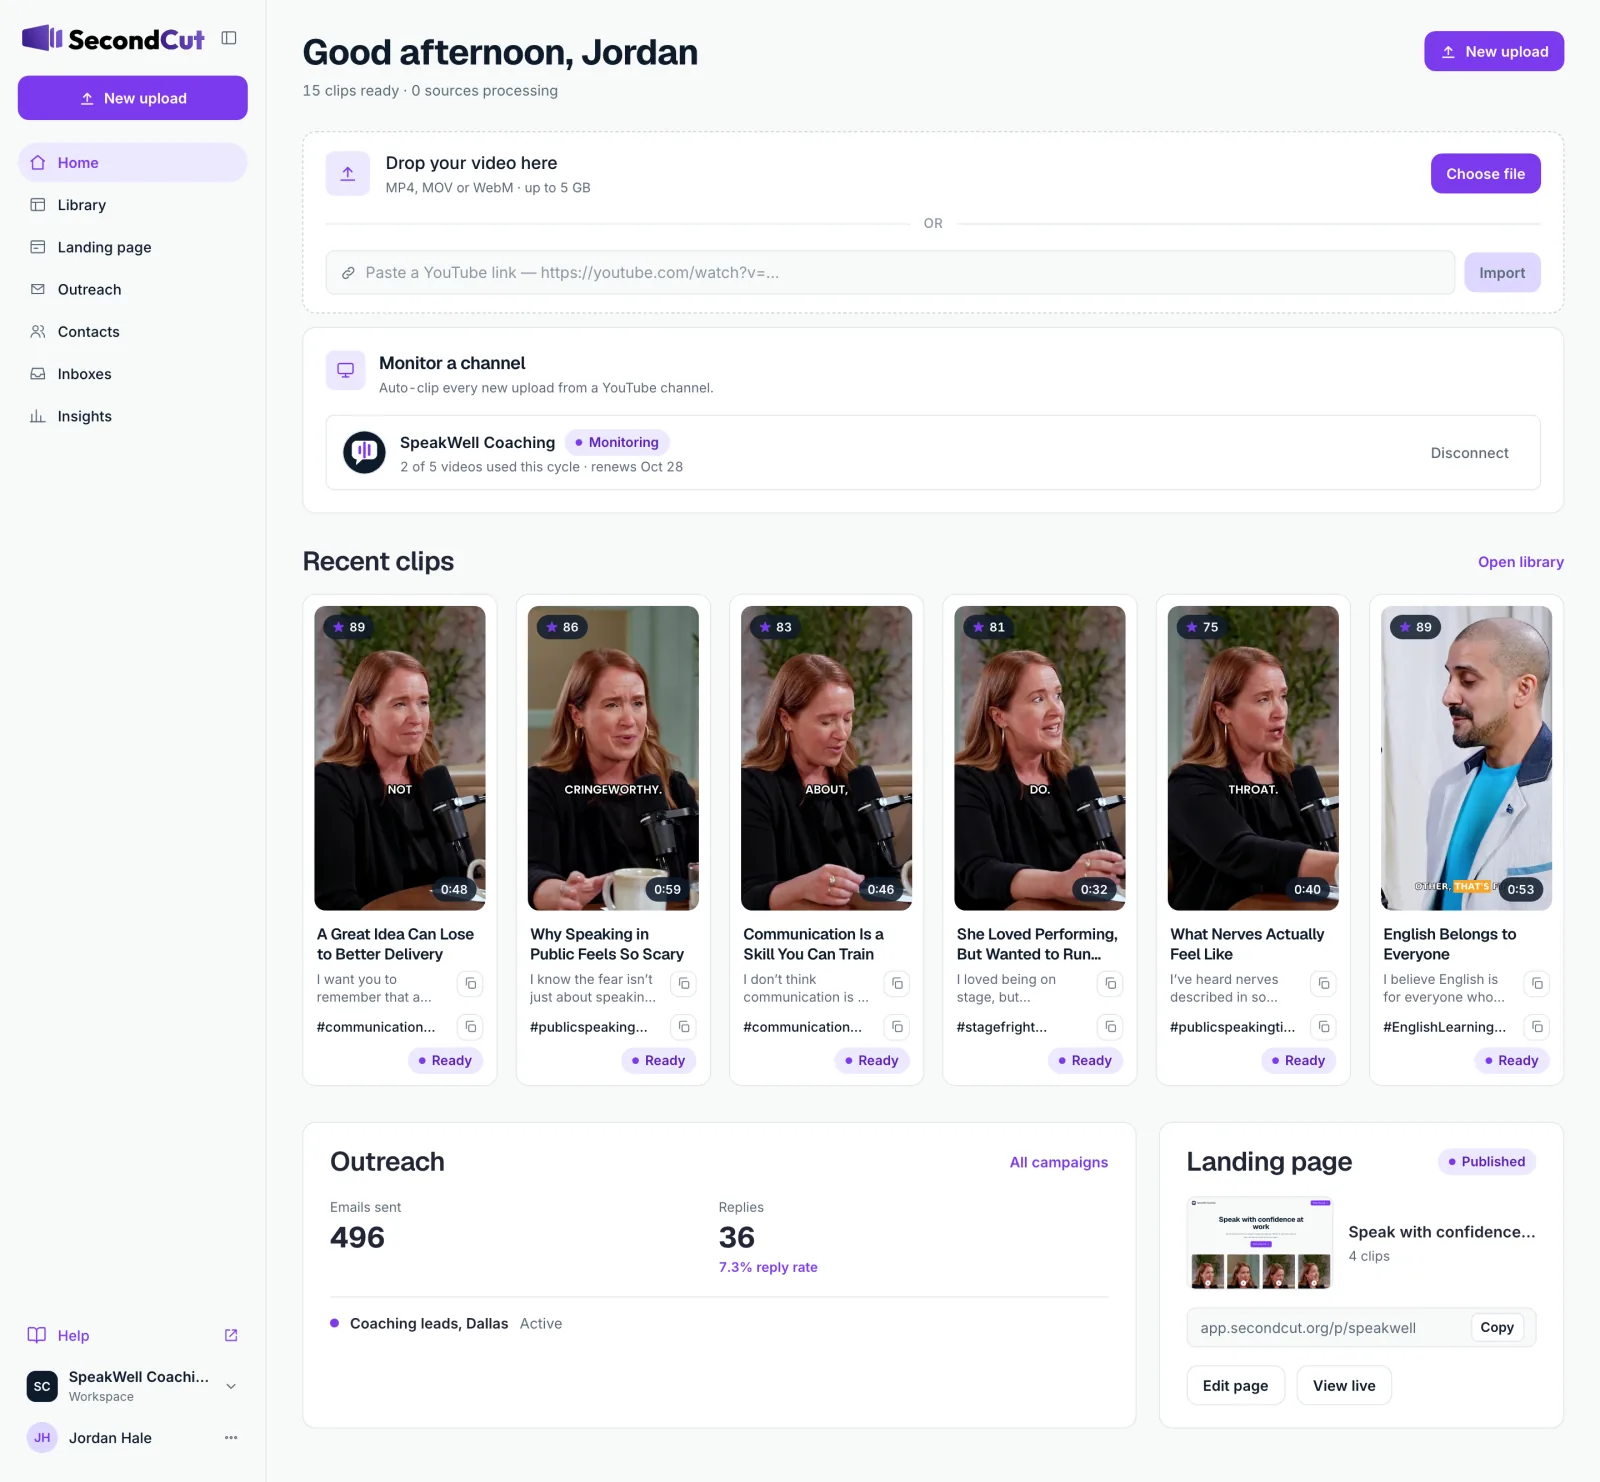
Task: Click Edit page button
Action: [1235, 1386]
